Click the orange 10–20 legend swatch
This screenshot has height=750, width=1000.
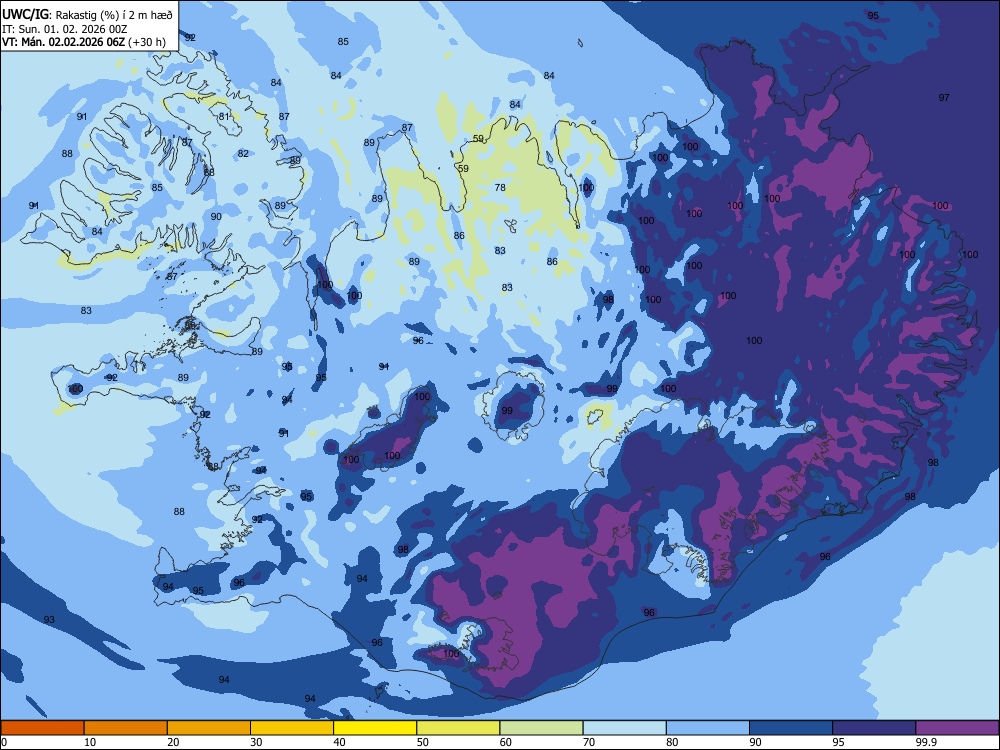pos(126,728)
